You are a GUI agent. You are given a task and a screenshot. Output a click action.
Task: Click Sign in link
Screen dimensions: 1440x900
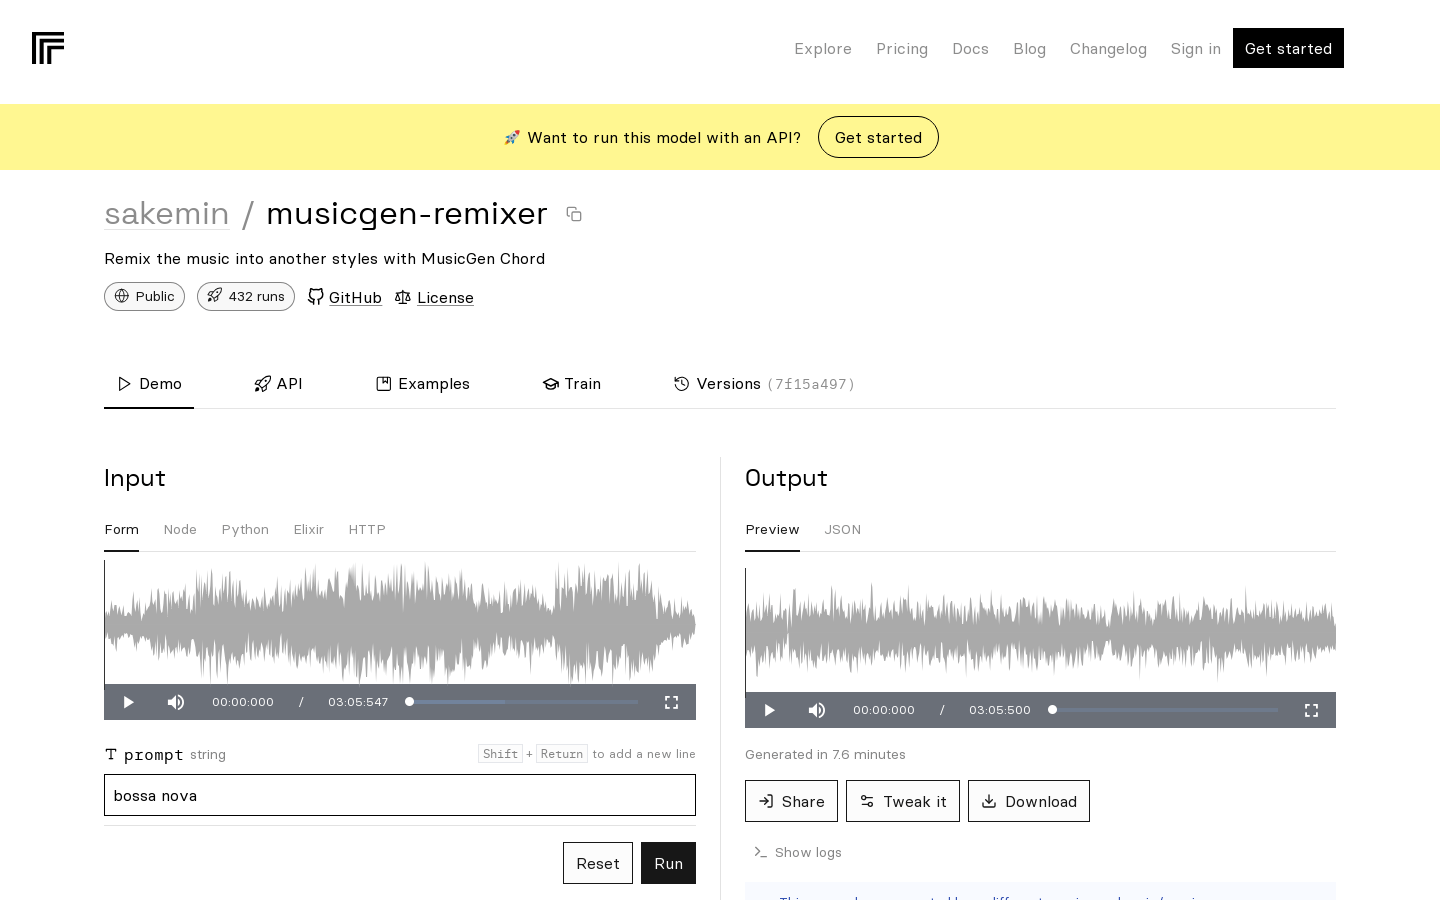click(x=1195, y=49)
